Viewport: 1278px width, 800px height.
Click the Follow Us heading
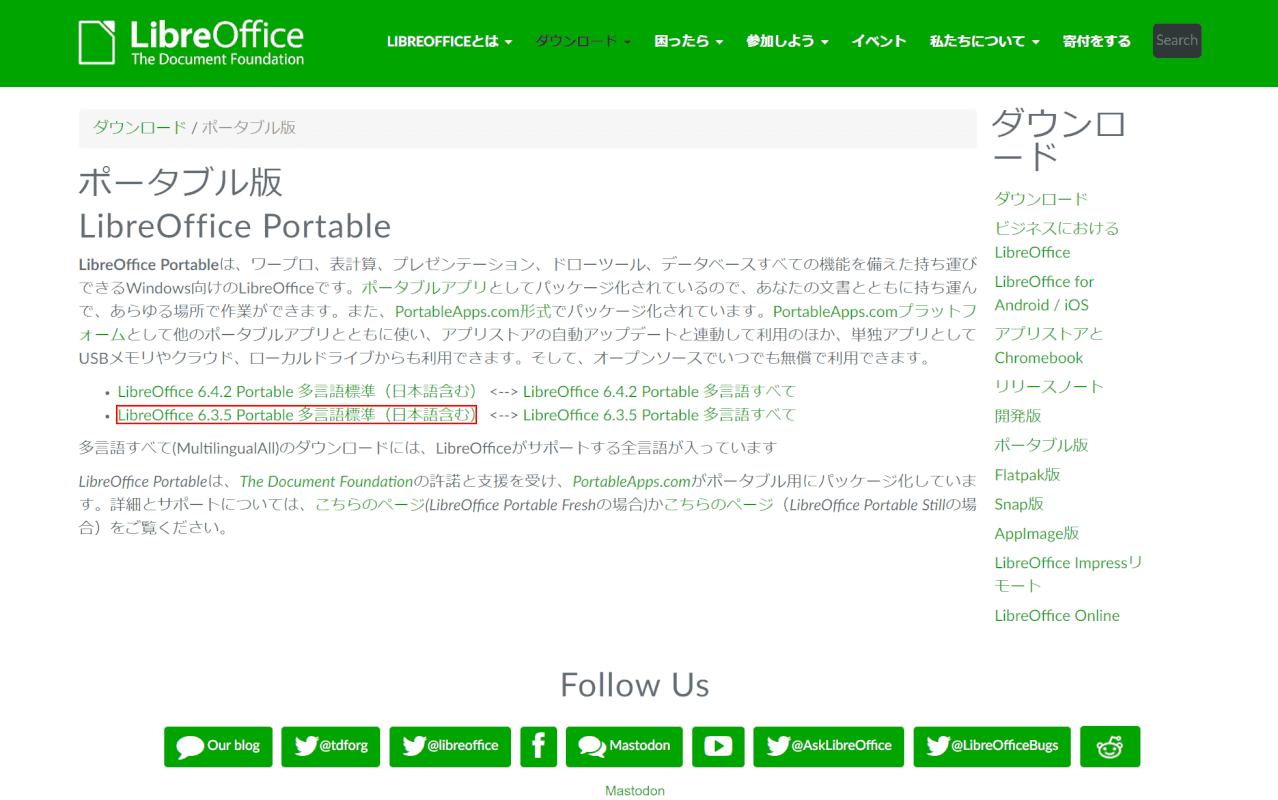635,685
